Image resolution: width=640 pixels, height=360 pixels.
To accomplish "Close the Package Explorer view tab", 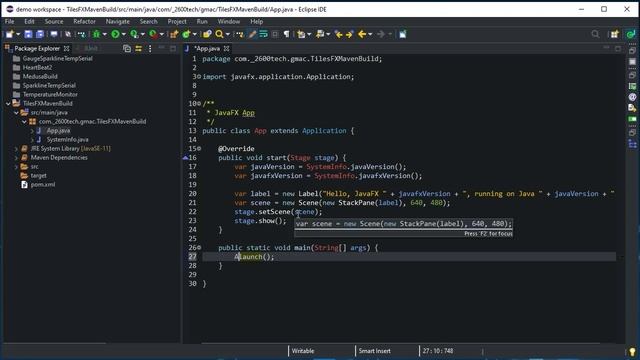I will click(x=67, y=49).
